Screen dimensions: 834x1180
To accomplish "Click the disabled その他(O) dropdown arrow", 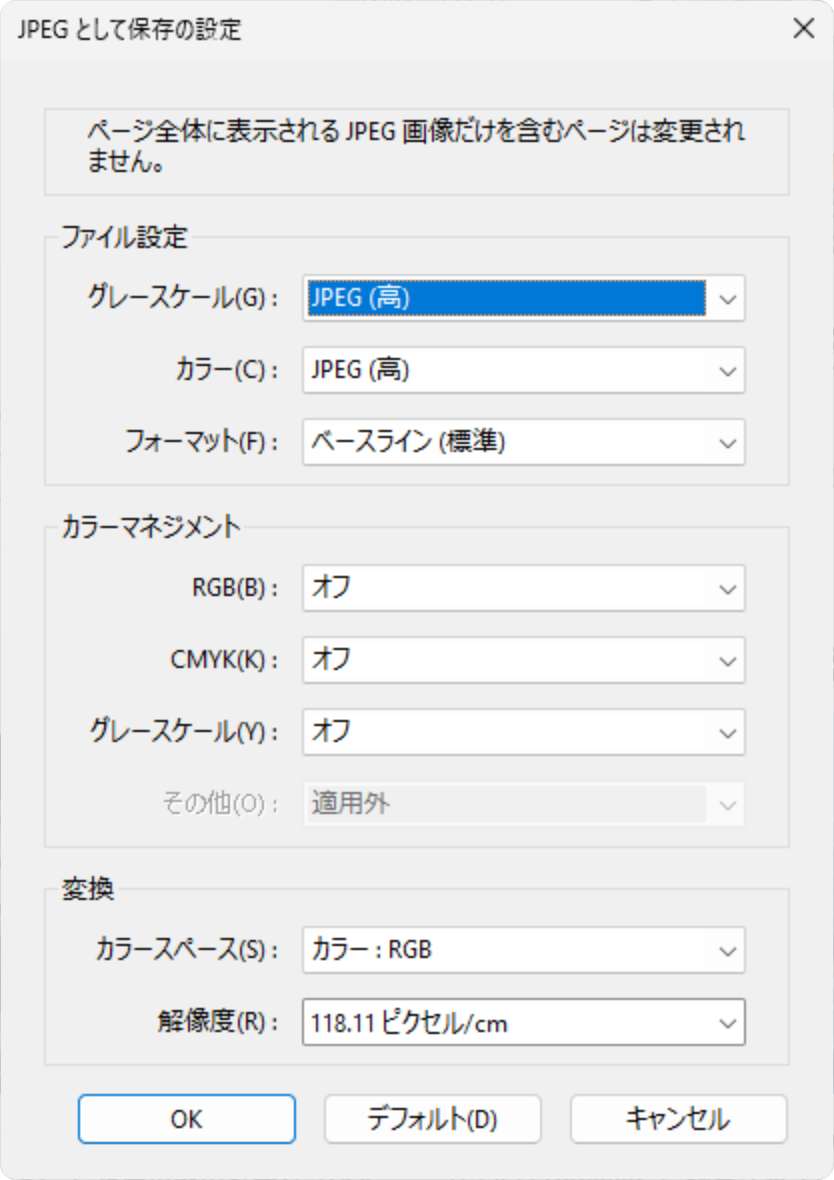I will pyautogui.click(x=727, y=804).
